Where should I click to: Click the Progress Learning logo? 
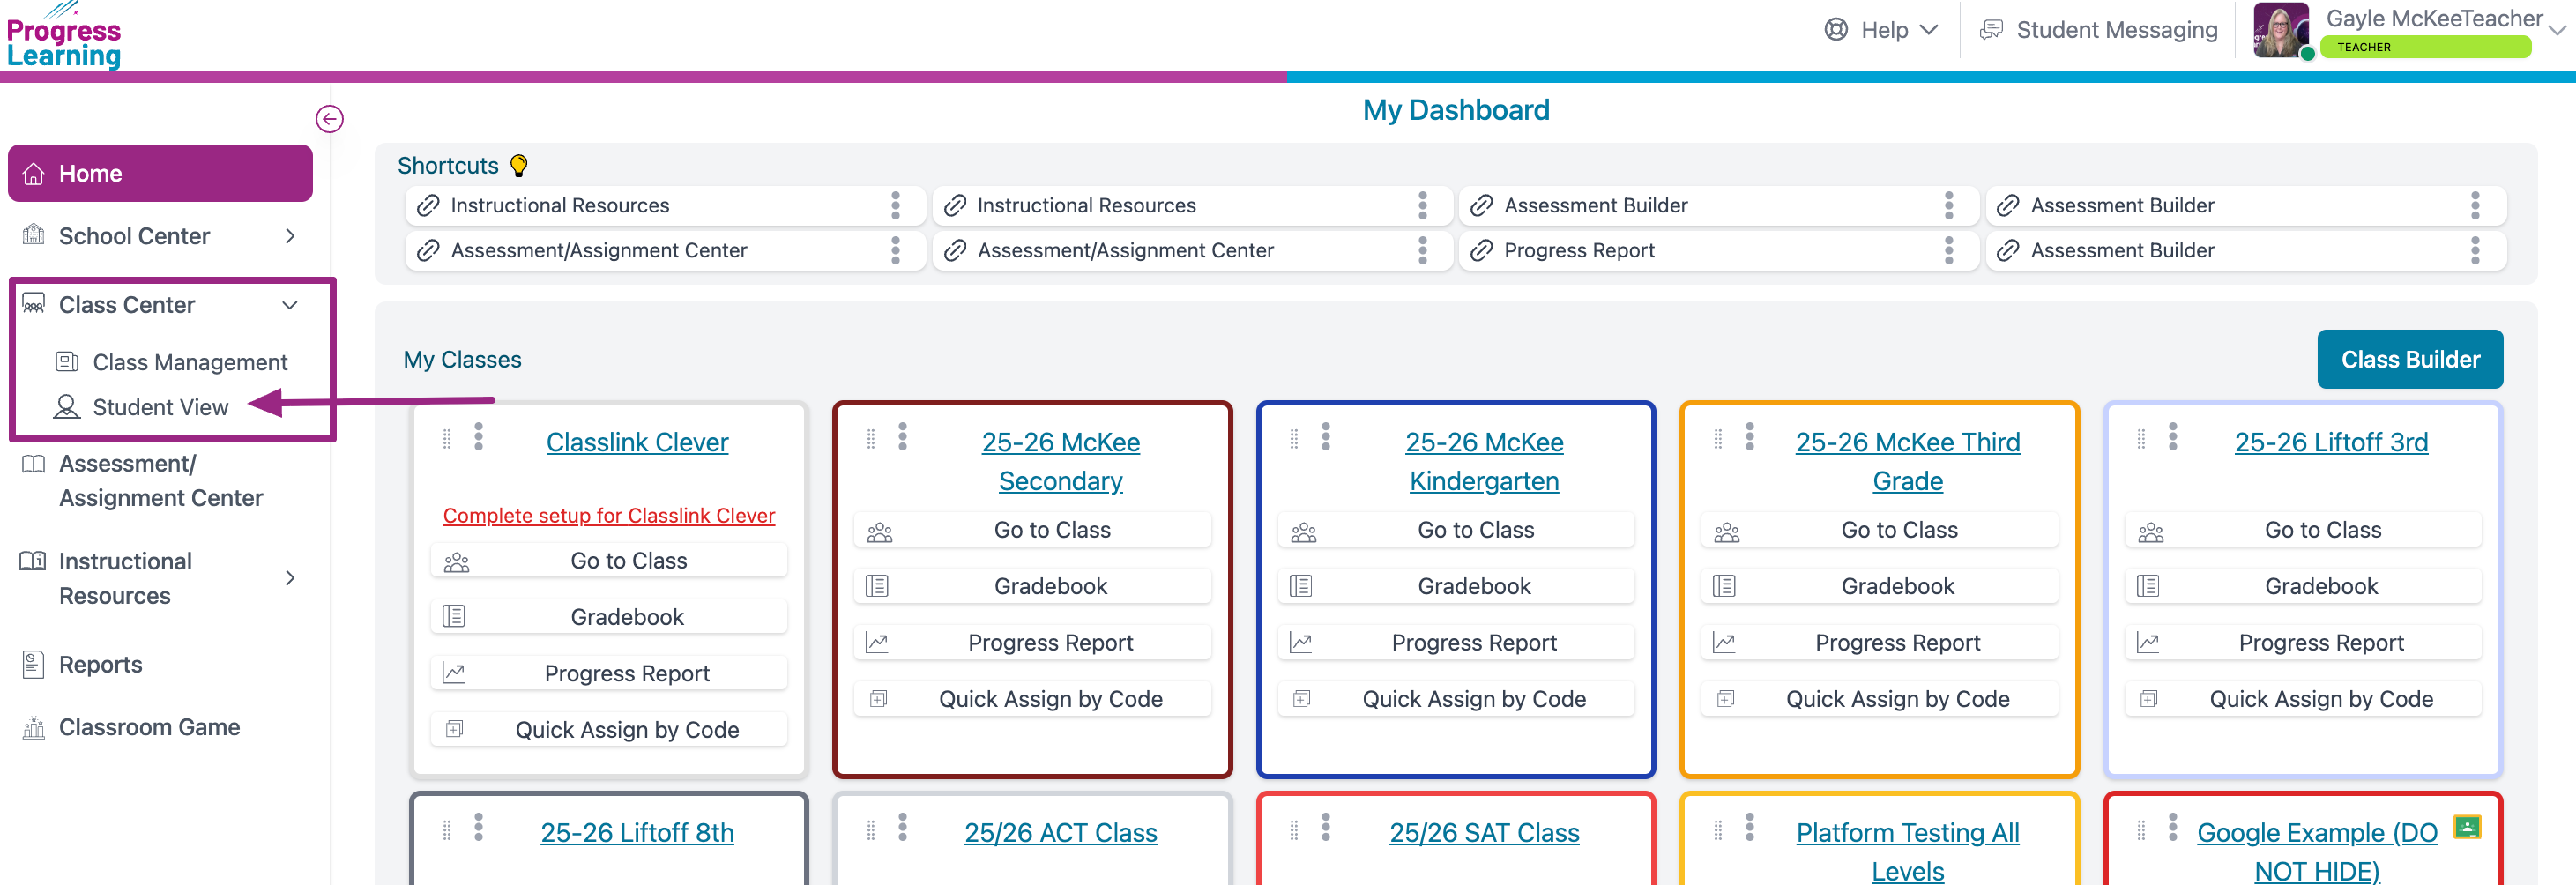coord(64,36)
